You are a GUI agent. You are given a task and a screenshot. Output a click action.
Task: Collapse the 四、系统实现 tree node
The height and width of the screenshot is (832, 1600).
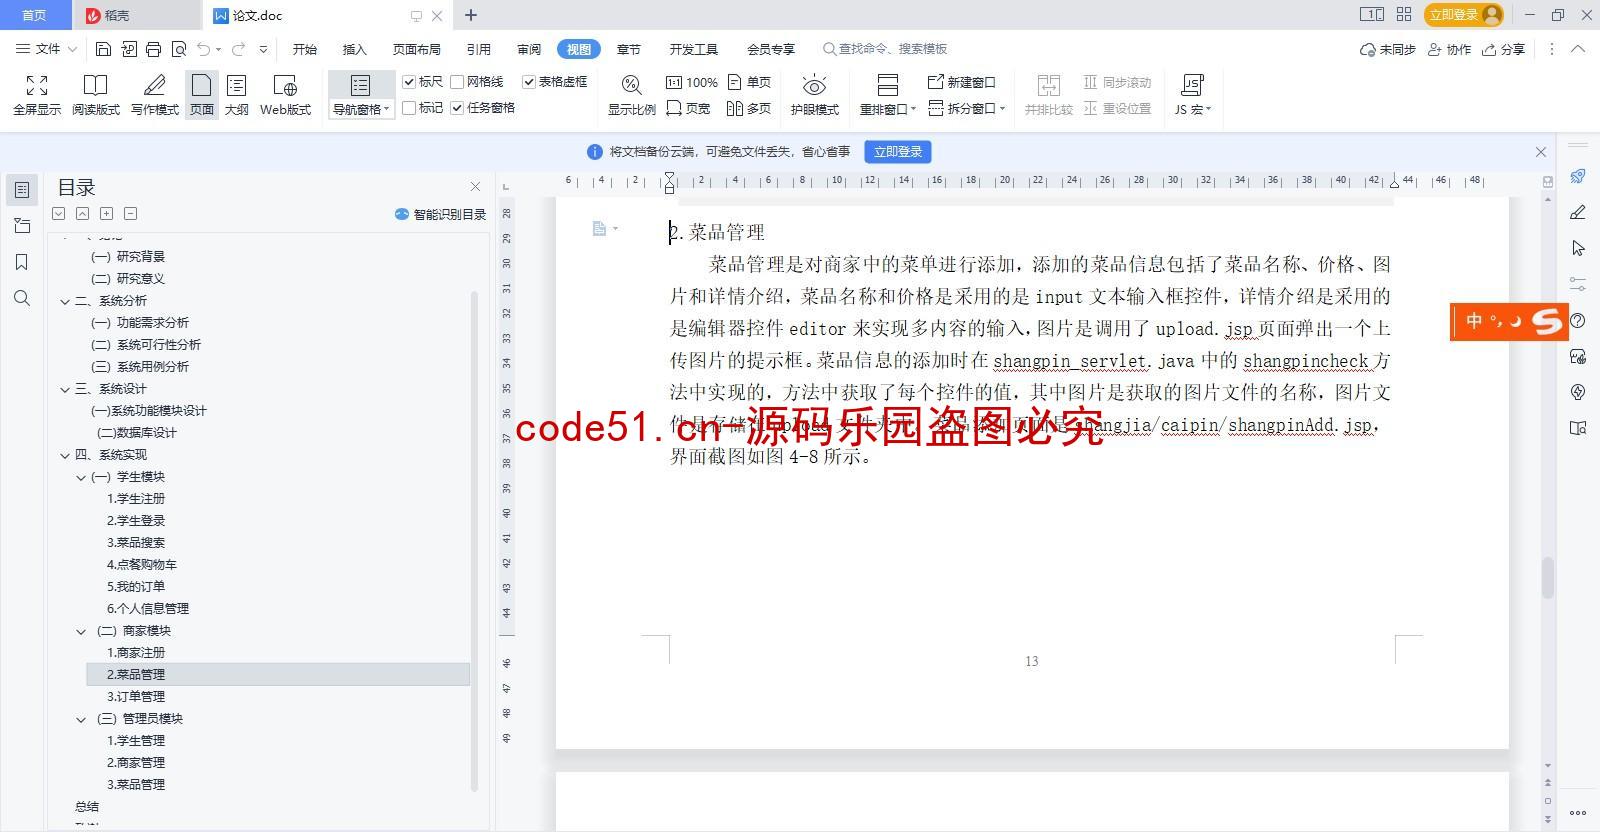65,455
